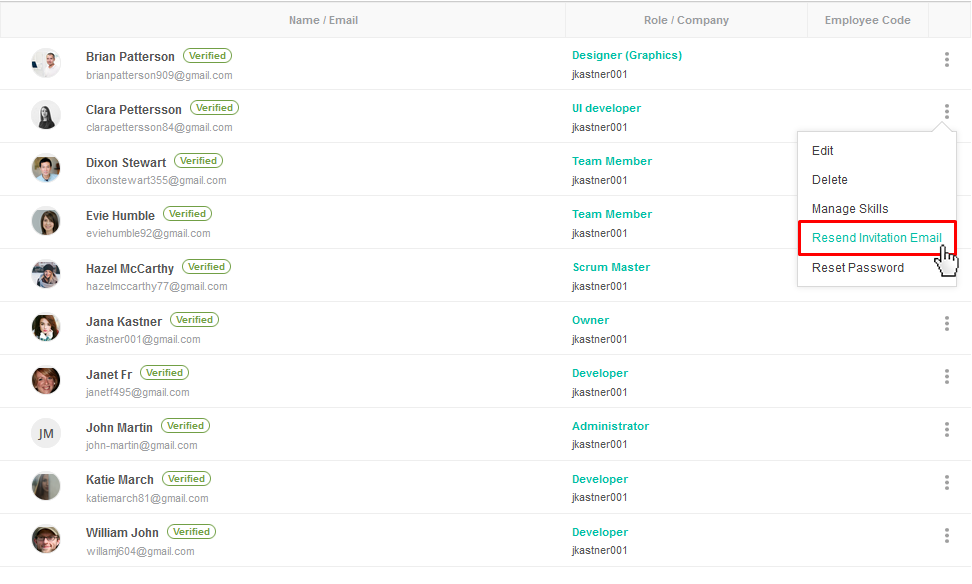Click the Employee Code column header
Image resolution: width=972 pixels, height=584 pixels.
tap(867, 20)
